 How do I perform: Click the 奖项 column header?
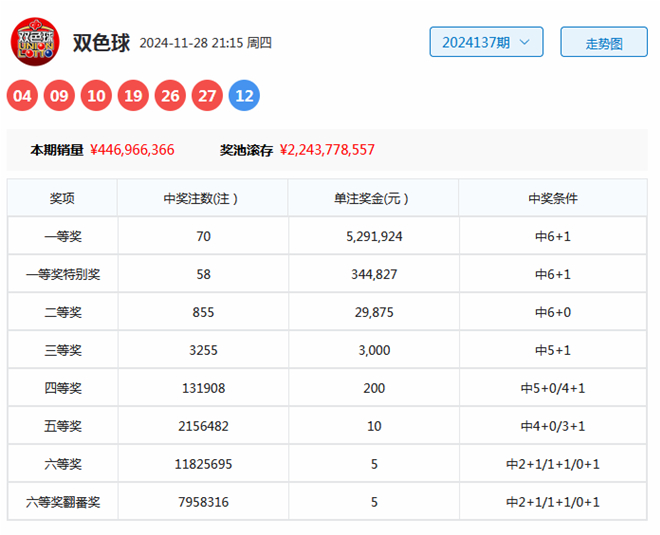[x=62, y=198]
